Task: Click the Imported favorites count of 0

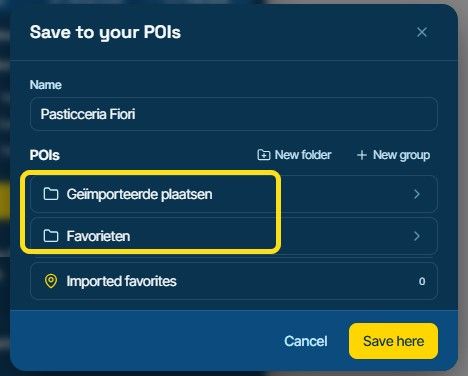Action: click(422, 281)
